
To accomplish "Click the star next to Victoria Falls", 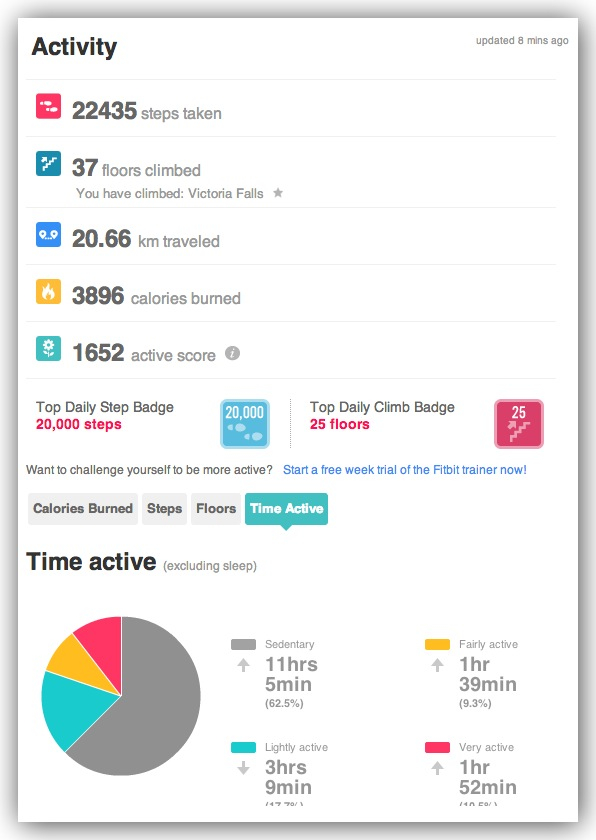I will point(278,192).
